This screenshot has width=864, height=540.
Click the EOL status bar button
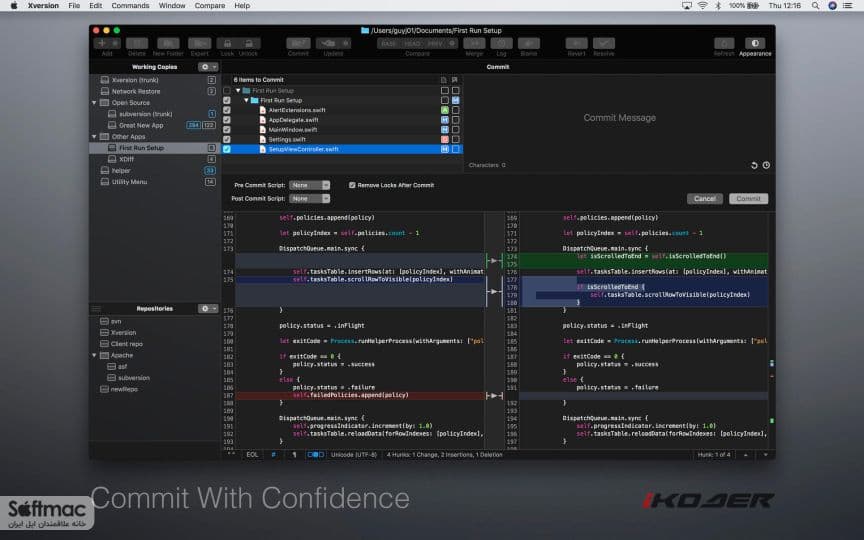[252, 455]
